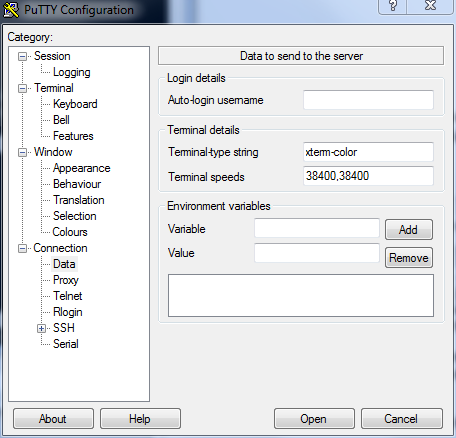Open the Serial category
Viewport: 456px width, 438px height.
tap(66, 344)
